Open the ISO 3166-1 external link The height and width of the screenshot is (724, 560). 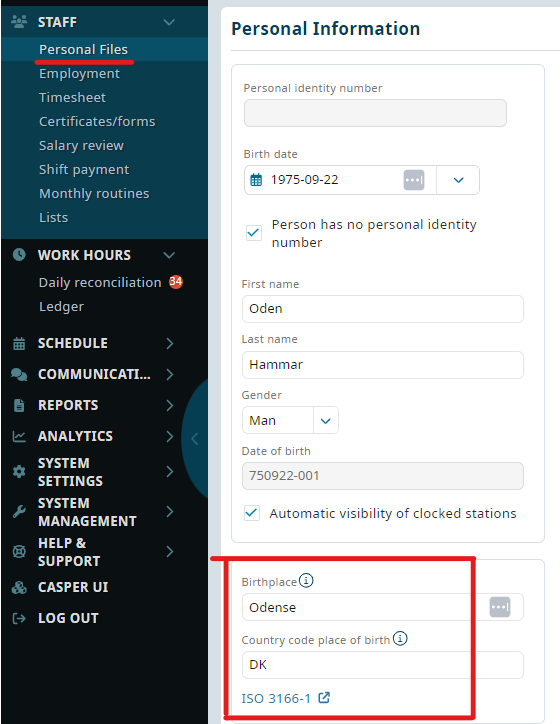pyautogui.click(x=285, y=698)
